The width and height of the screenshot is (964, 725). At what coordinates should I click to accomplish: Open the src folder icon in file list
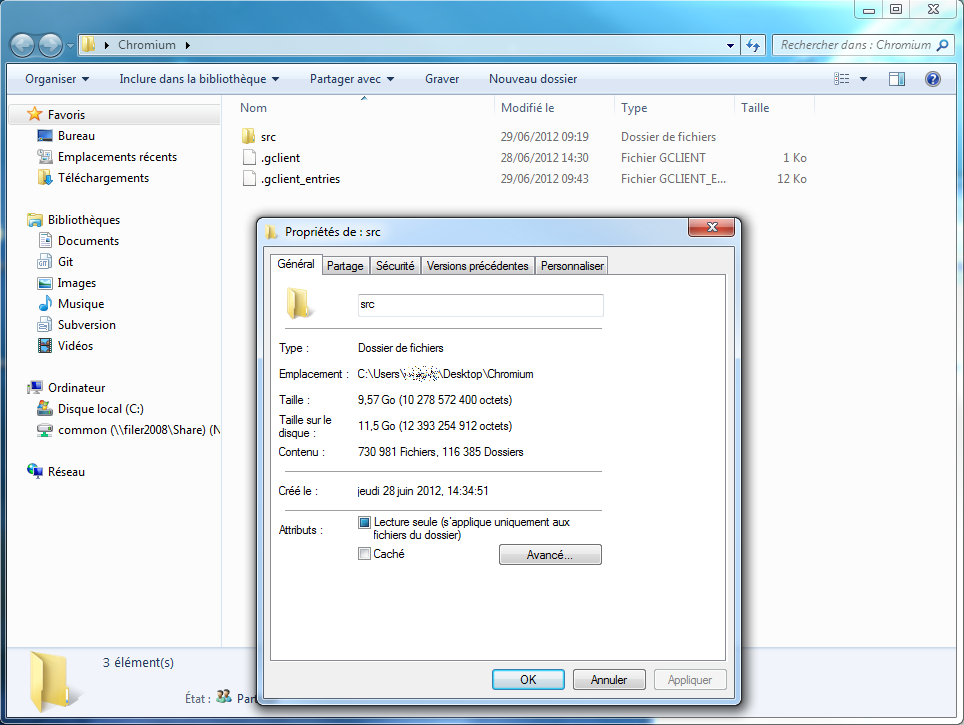click(249, 137)
